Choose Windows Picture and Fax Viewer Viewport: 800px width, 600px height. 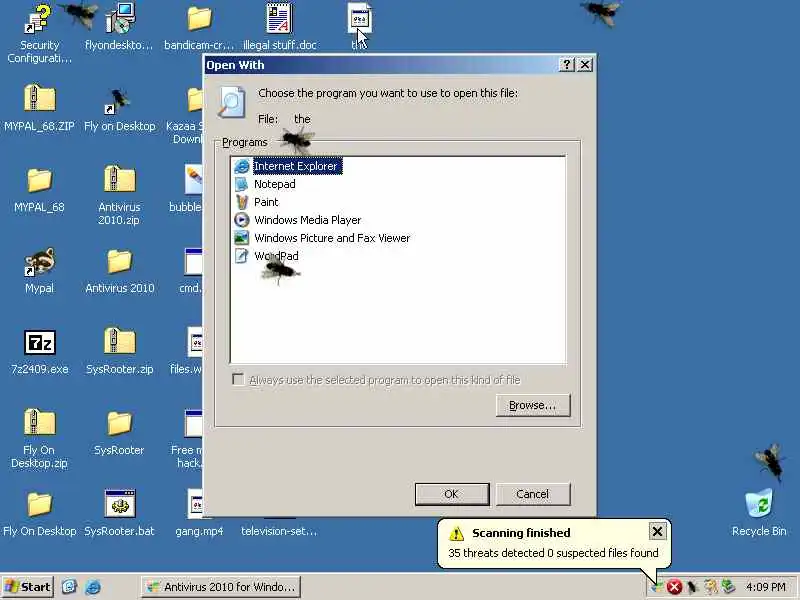322,238
